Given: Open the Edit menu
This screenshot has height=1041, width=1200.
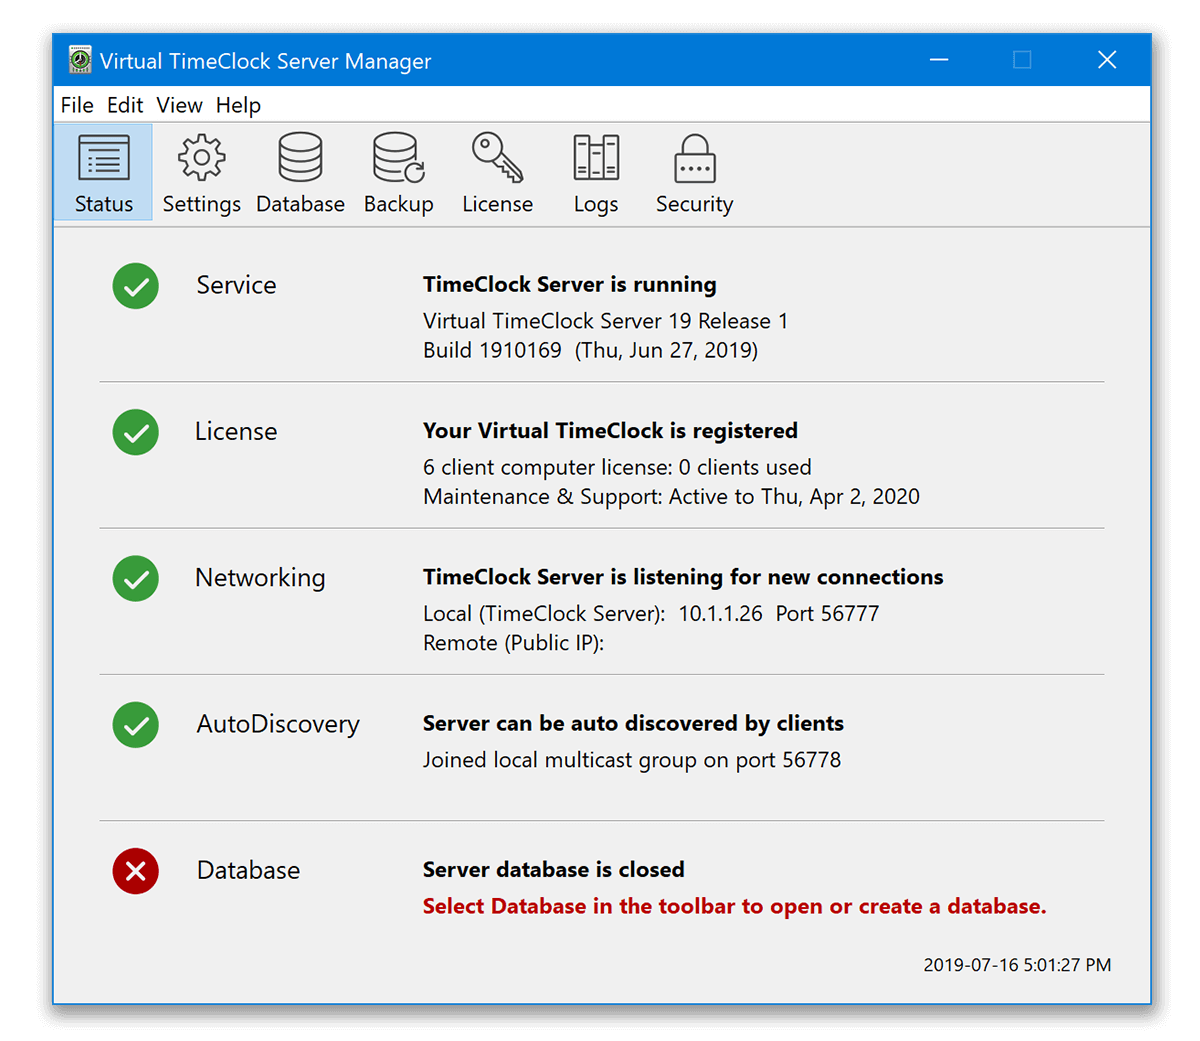Looking at the screenshot, I should tap(124, 104).
